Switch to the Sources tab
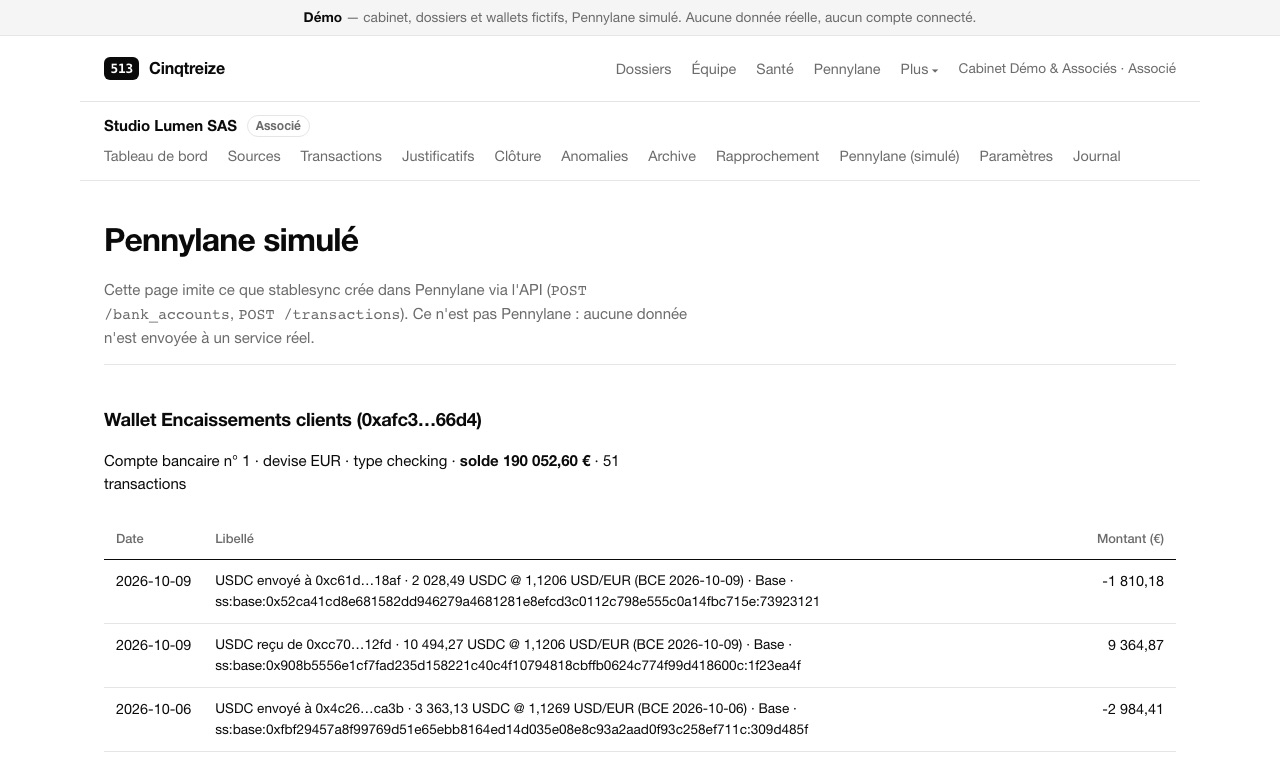 254,156
